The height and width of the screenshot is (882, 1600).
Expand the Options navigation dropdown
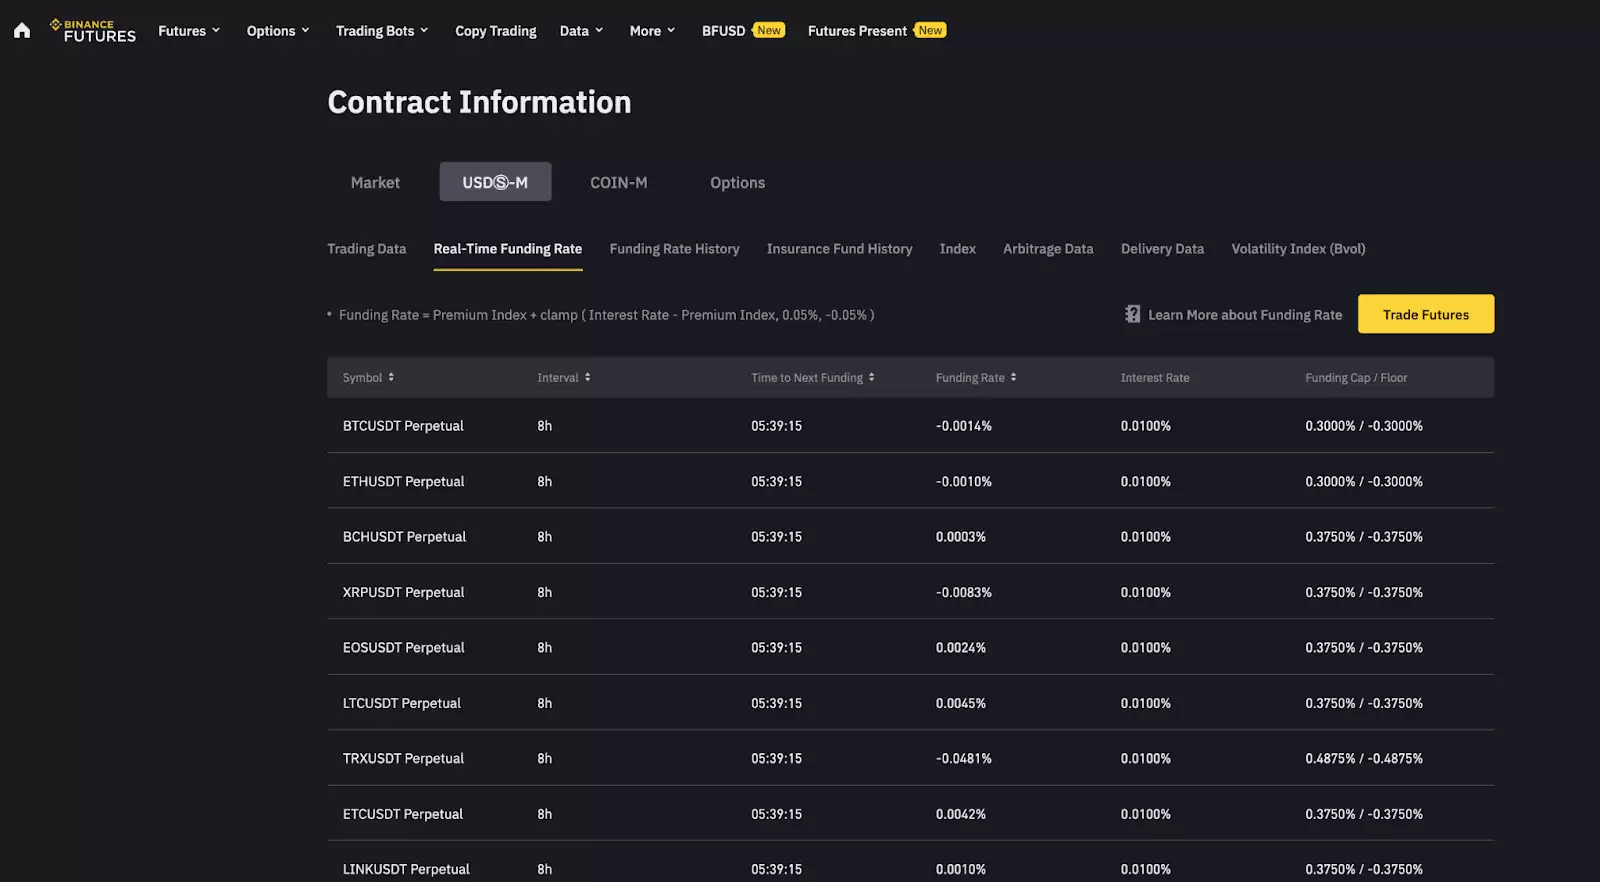tap(278, 31)
